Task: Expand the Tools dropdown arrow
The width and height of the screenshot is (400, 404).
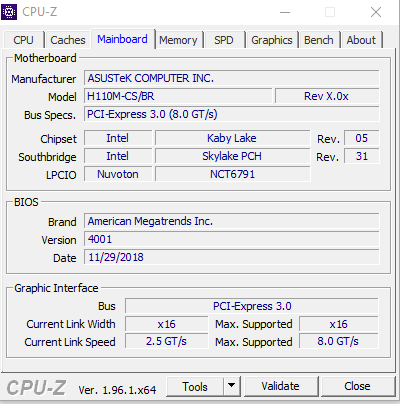Action: pyautogui.click(x=231, y=386)
